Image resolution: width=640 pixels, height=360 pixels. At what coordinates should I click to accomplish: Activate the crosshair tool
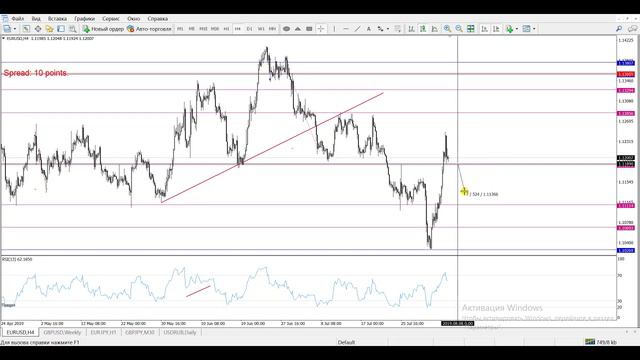(321, 29)
